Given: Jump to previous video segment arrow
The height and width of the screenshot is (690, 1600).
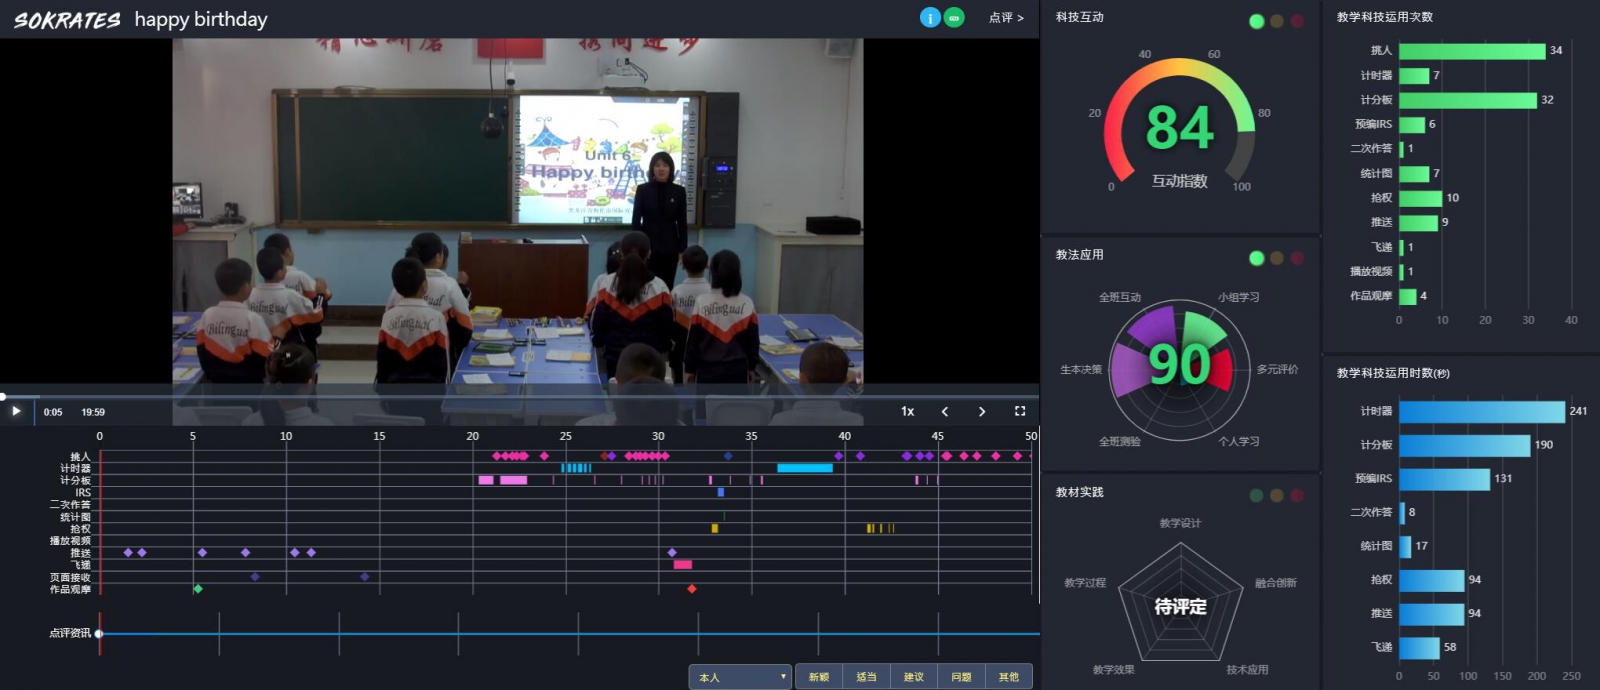Looking at the screenshot, I should (x=945, y=411).
